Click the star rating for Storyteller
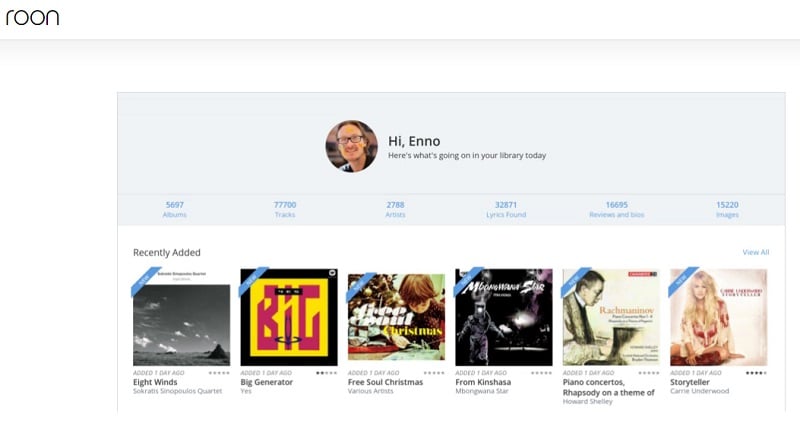Screen dimensions: 800x429 pos(756,372)
